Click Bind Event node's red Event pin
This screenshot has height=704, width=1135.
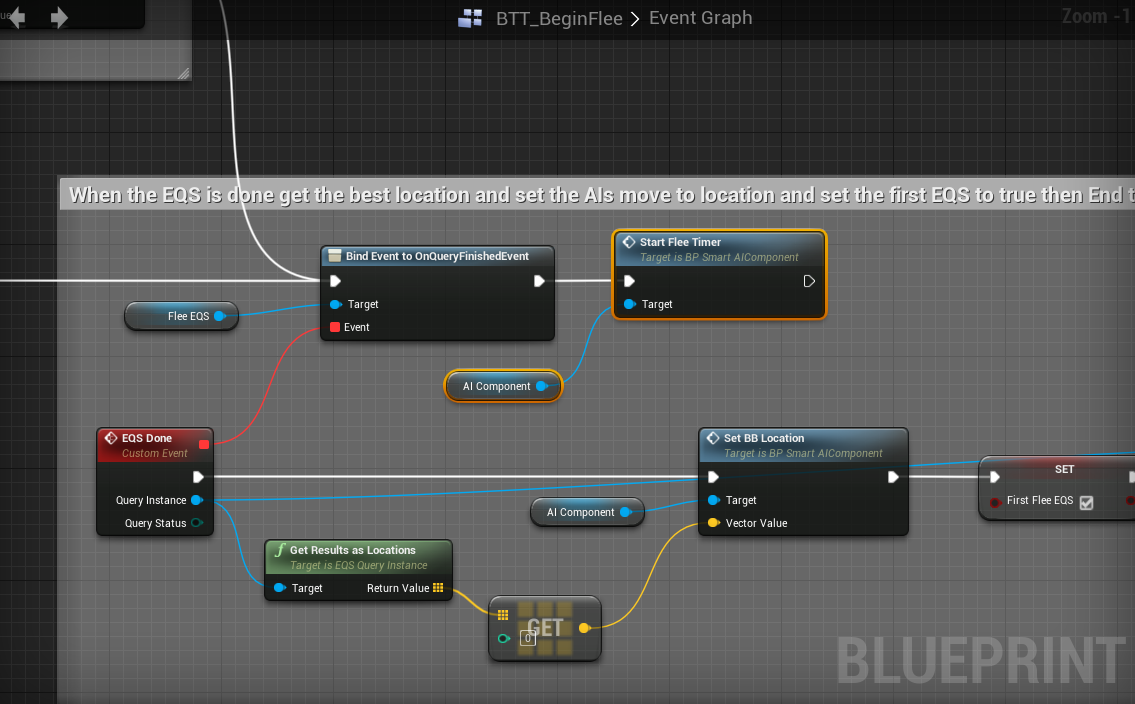[x=335, y=327]
